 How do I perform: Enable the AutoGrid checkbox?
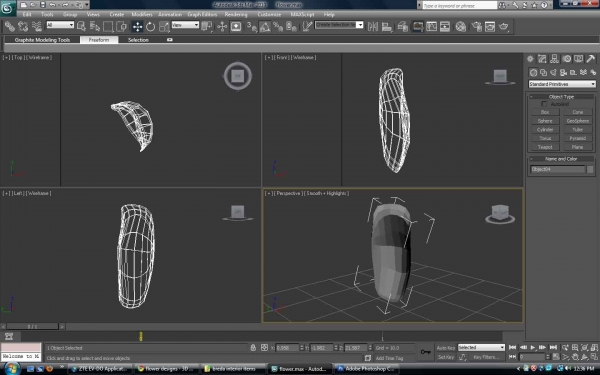click(544, 104)
